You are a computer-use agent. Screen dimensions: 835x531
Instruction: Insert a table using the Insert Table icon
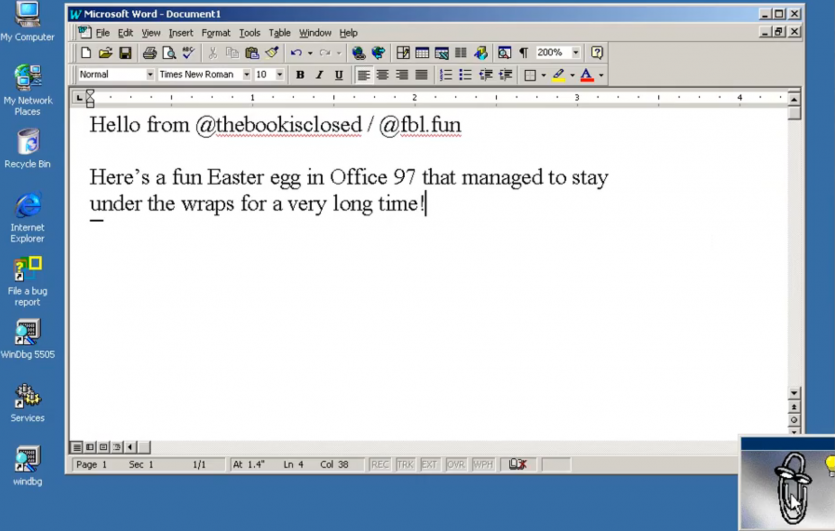click(422, 53)
